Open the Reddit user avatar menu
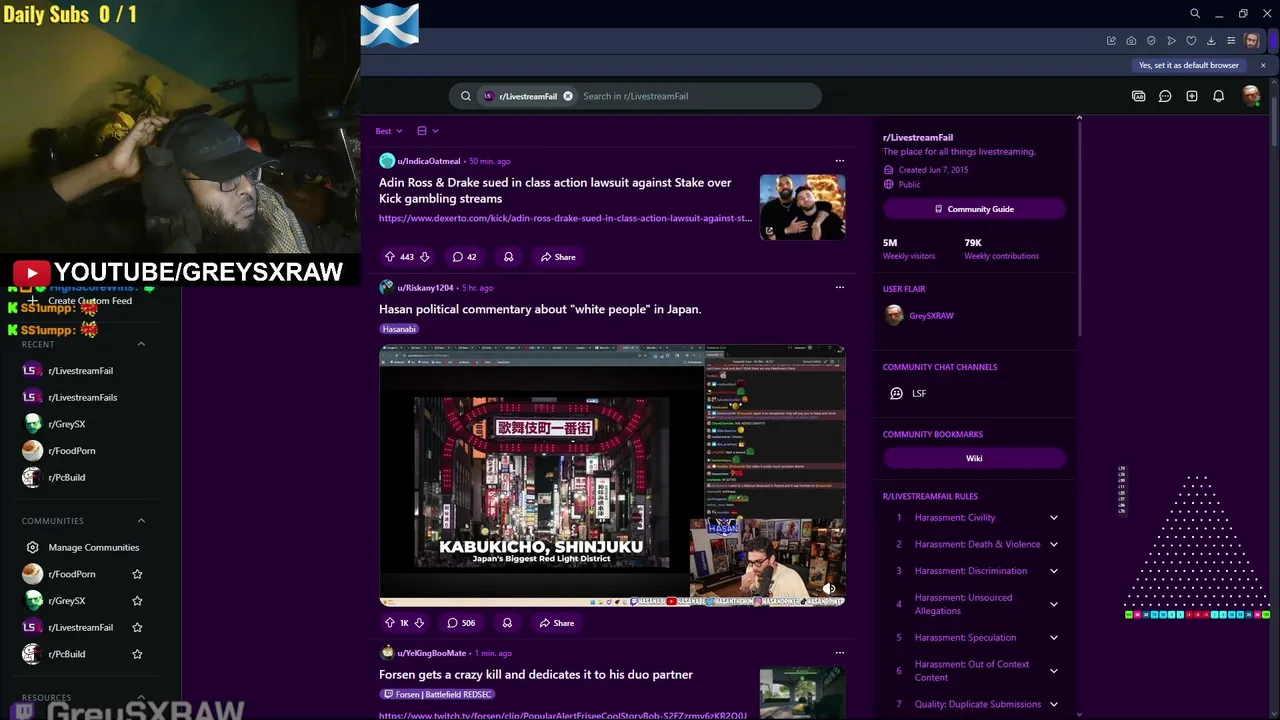Screen dimensions: 1280x720 coord(1250,96)
